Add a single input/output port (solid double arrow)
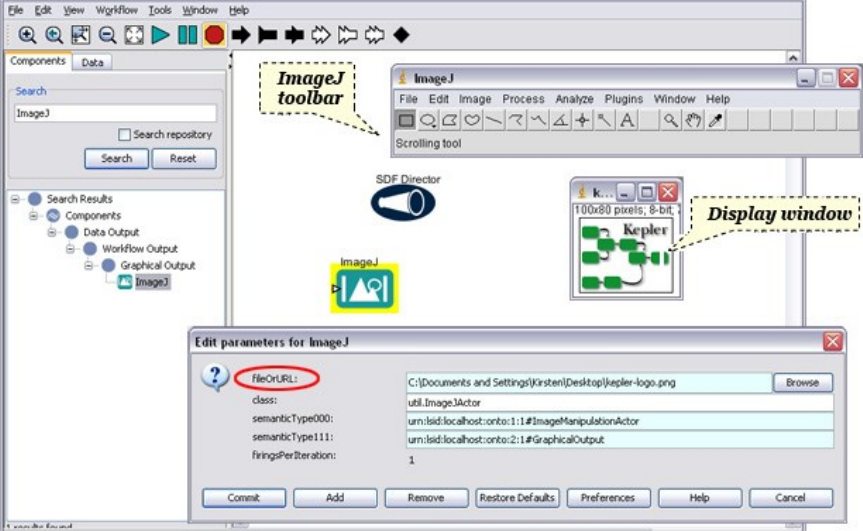 pyautogui.click(x=294, y=35)
